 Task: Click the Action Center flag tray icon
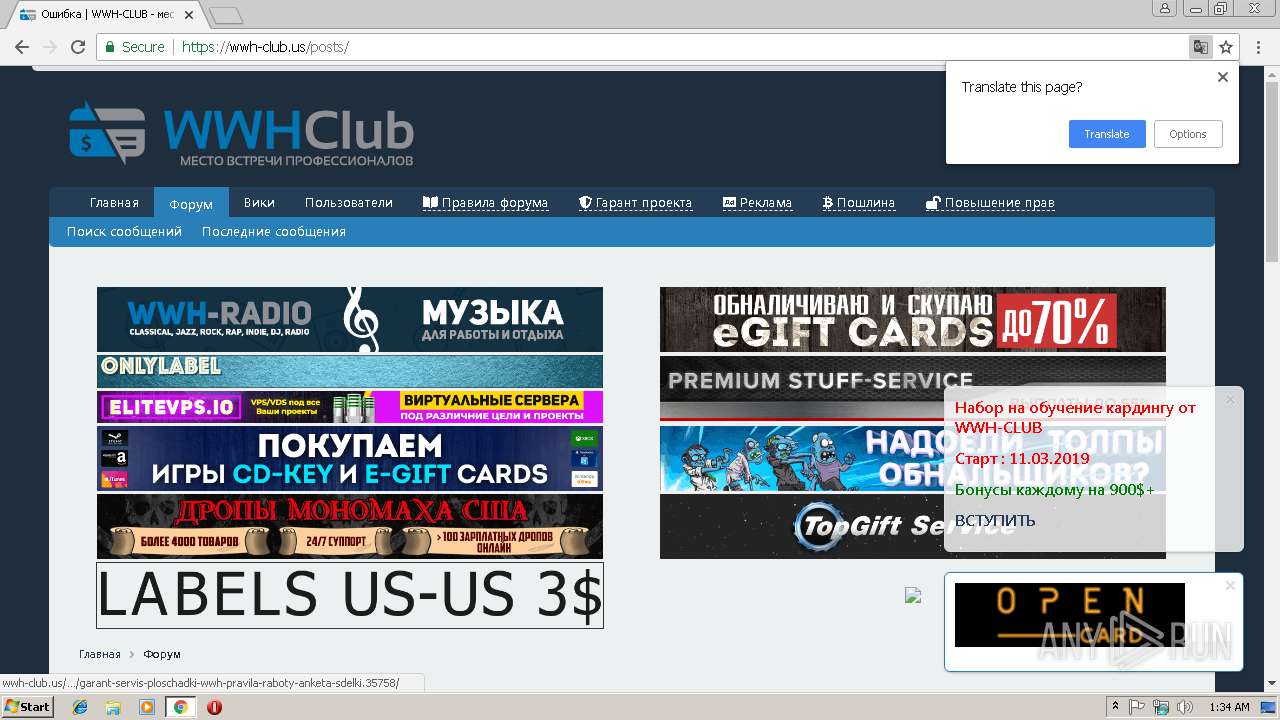click(1137, 707)
